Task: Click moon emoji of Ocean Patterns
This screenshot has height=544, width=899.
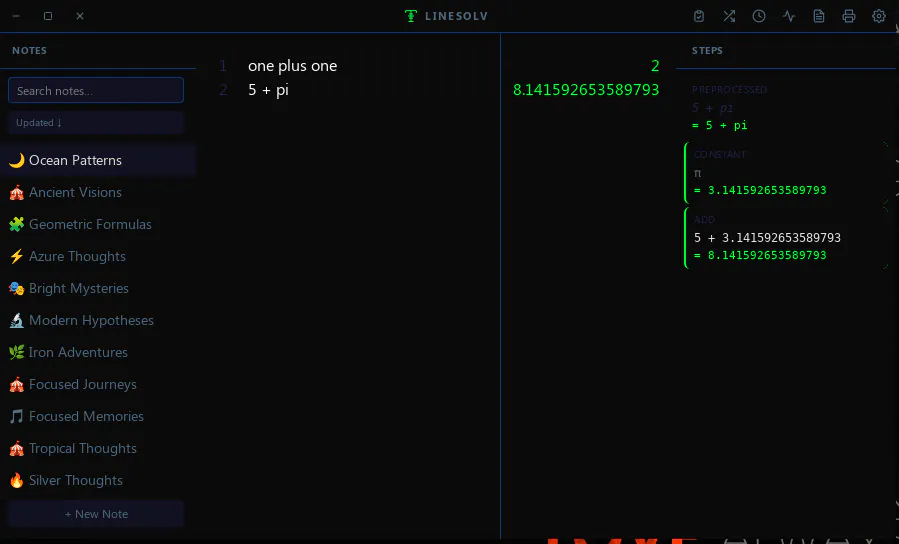Action: 17,161
